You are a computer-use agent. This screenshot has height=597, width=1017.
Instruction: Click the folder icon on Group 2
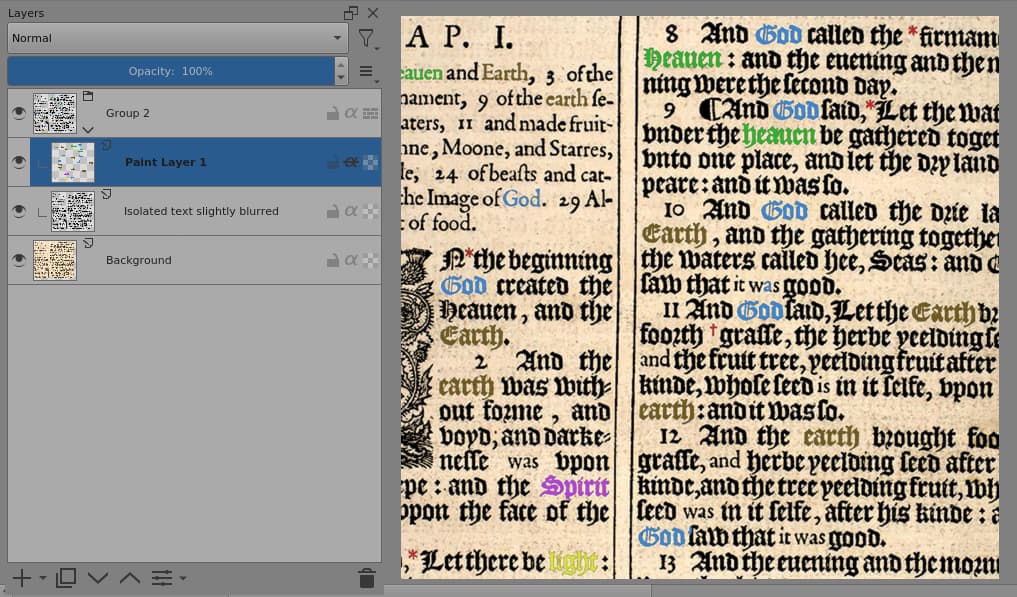pos(88,96)
